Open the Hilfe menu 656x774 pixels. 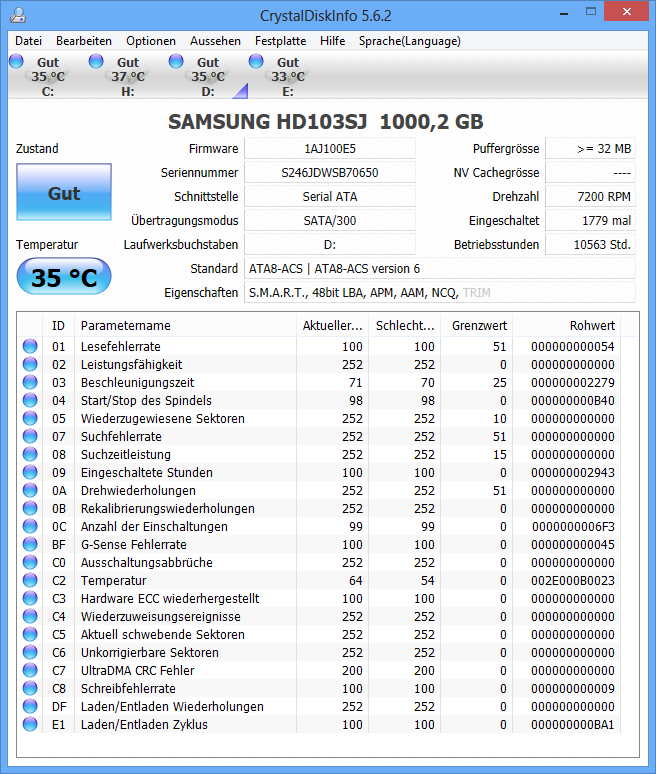pos(332,41)
